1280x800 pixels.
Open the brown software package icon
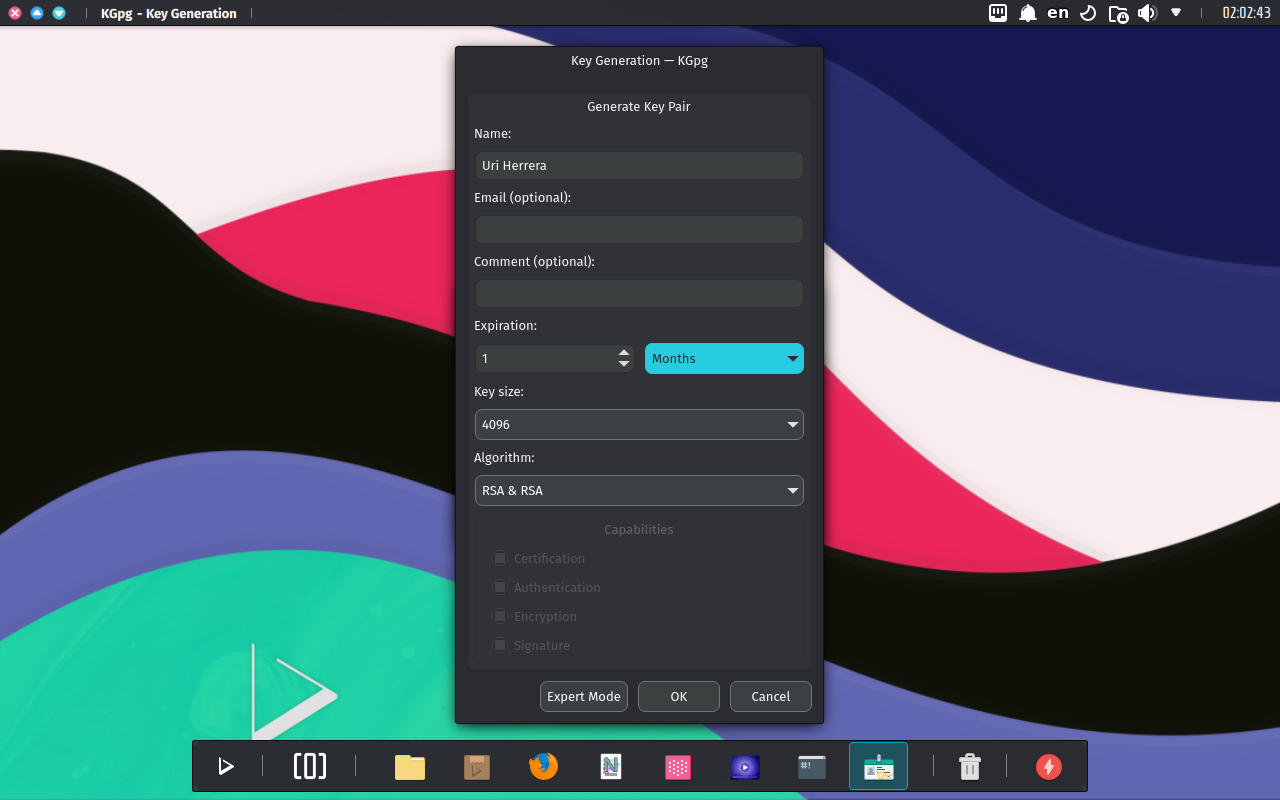(477, 767)
